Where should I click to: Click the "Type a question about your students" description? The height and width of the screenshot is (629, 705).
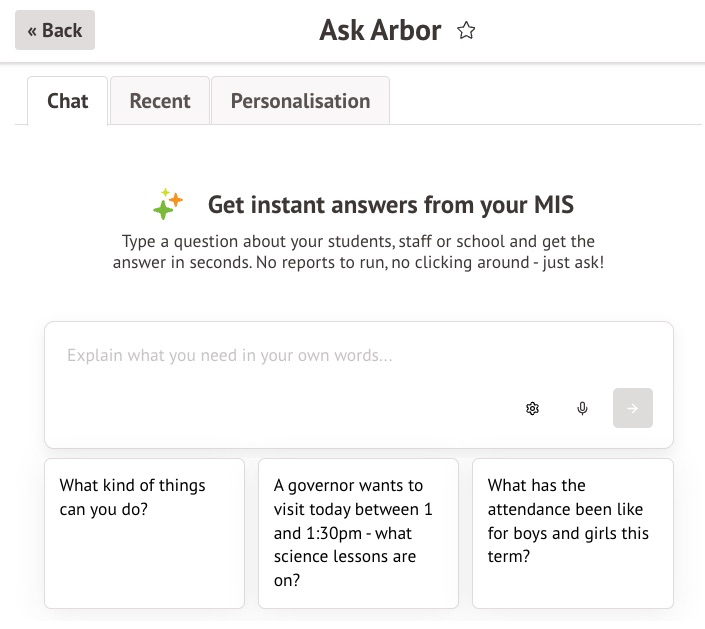coord(358,242)
